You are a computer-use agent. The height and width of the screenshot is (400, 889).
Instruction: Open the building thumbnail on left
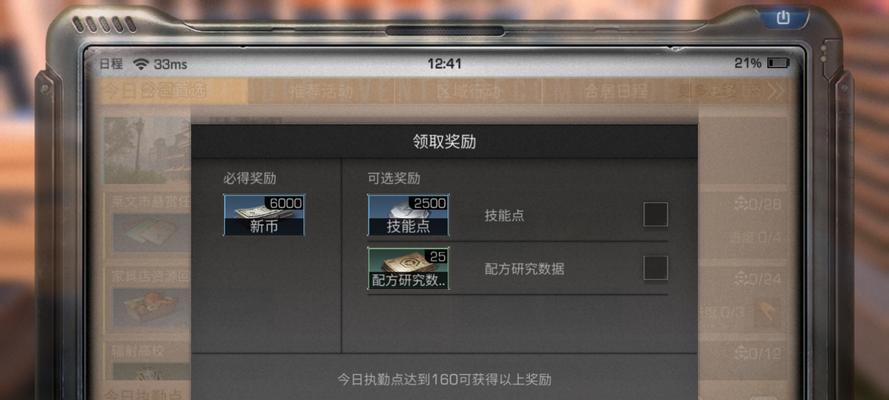(146, 151)
